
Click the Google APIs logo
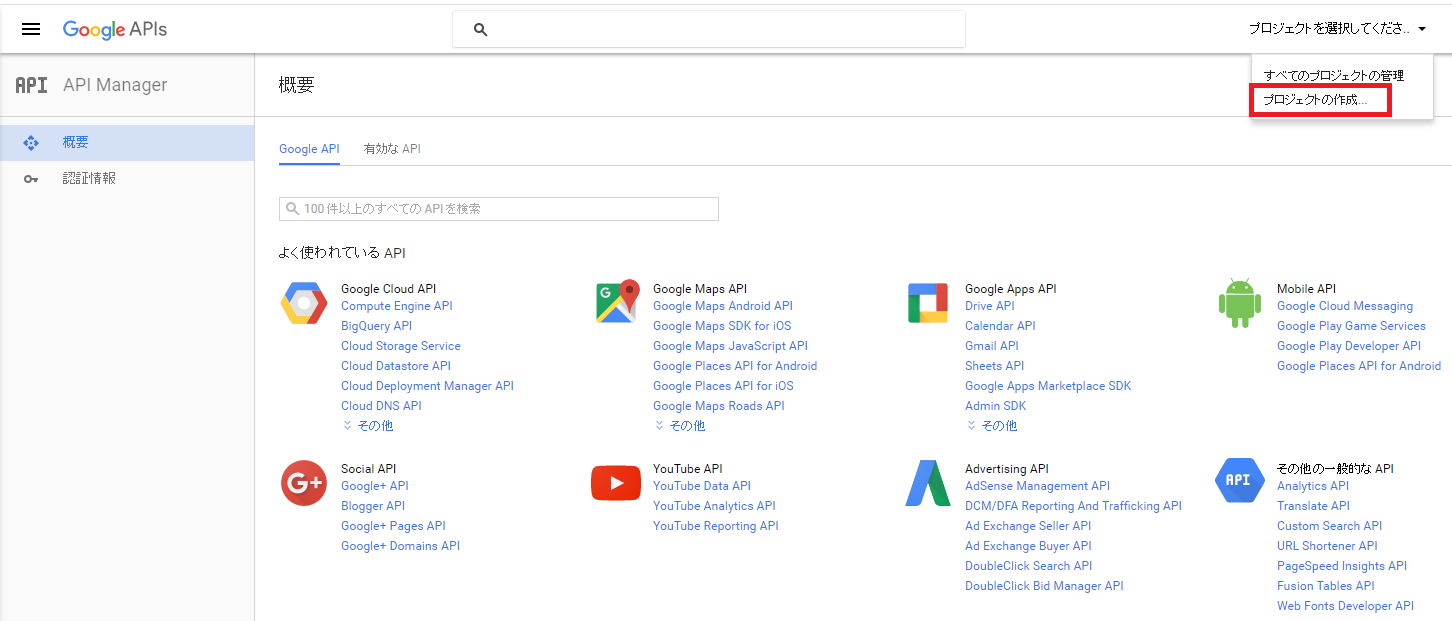[x=115, y=29]
